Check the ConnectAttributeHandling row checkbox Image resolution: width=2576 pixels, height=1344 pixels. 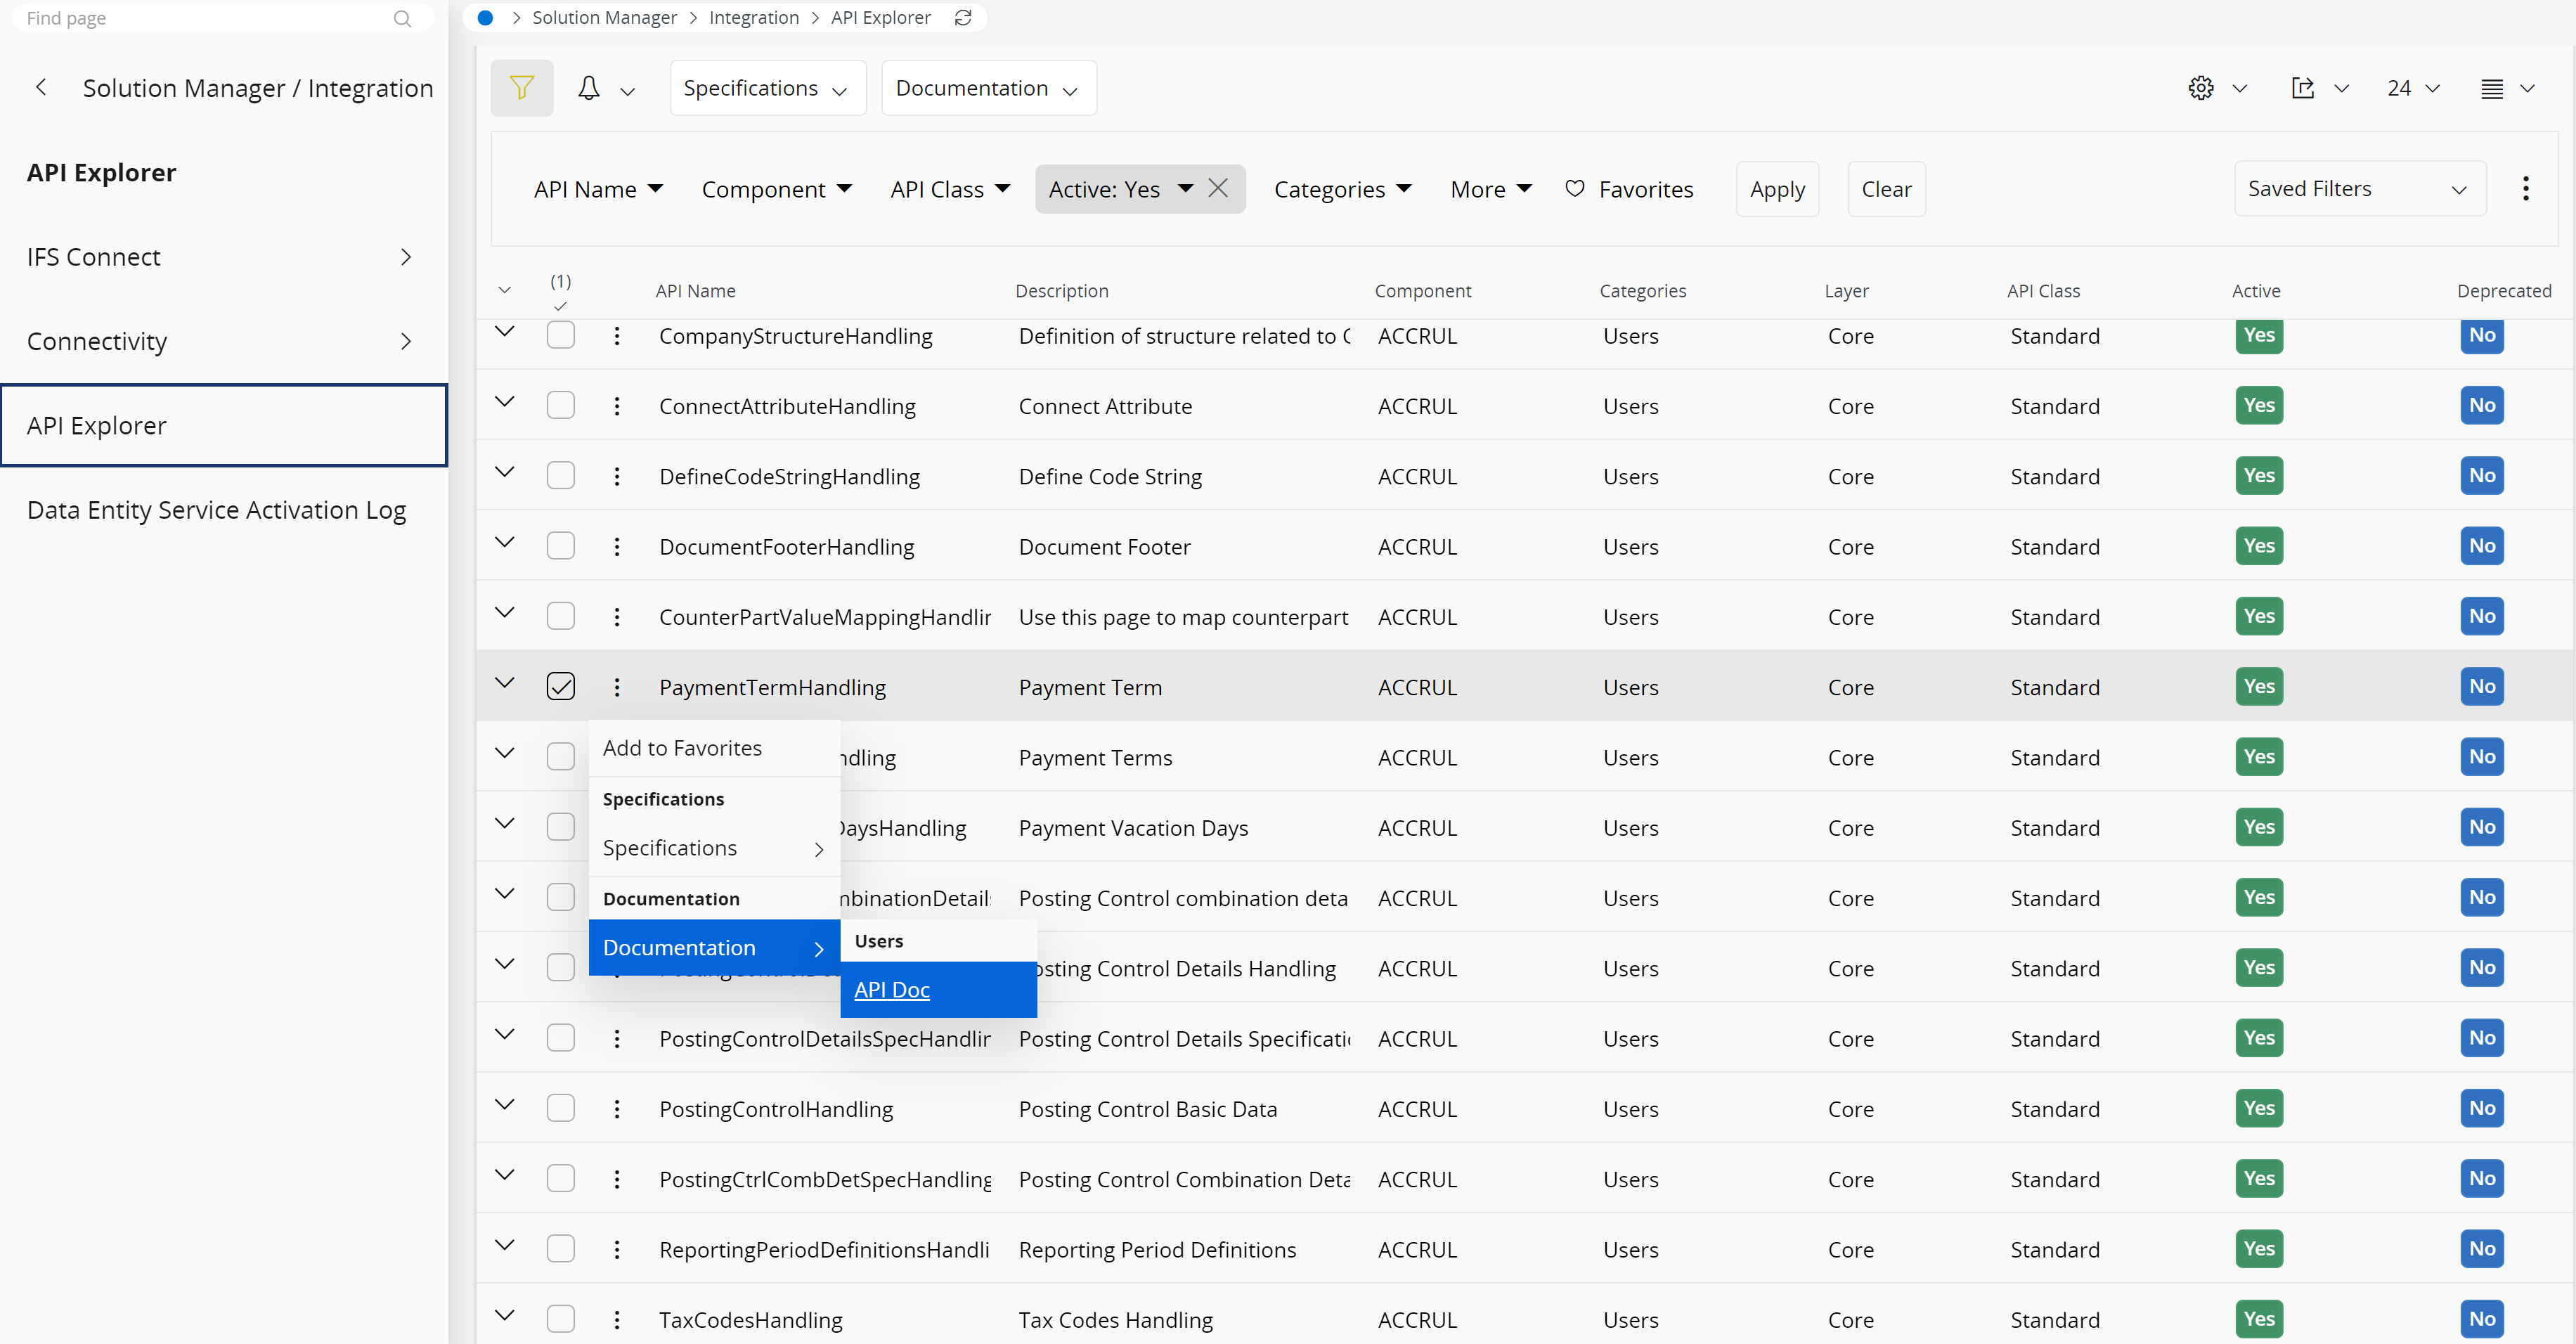pyautogui.click(x=561, y=405)
